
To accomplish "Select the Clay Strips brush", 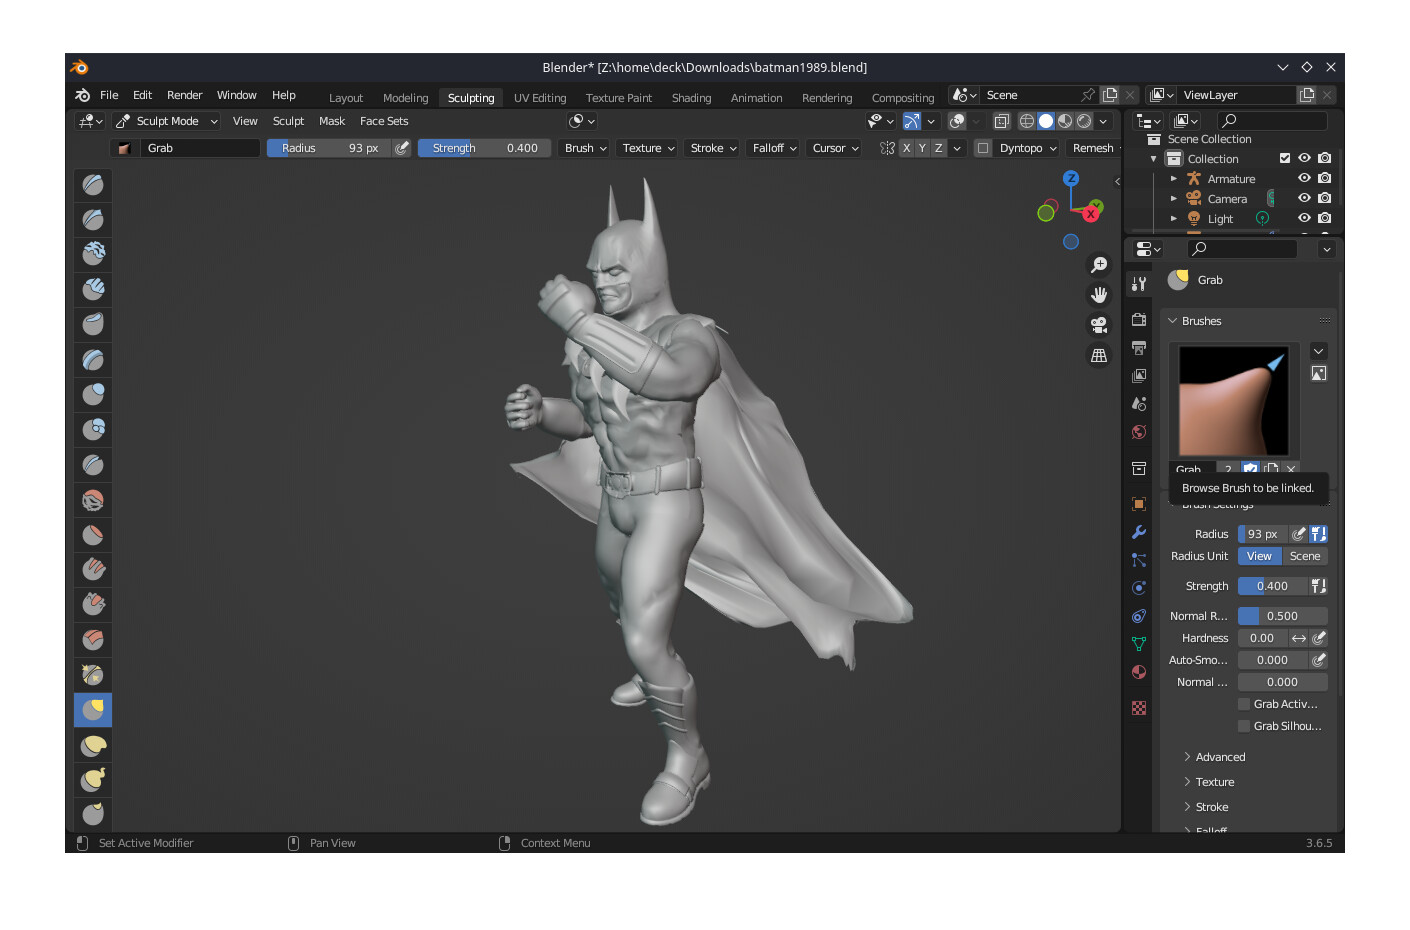I will [93, 289].
